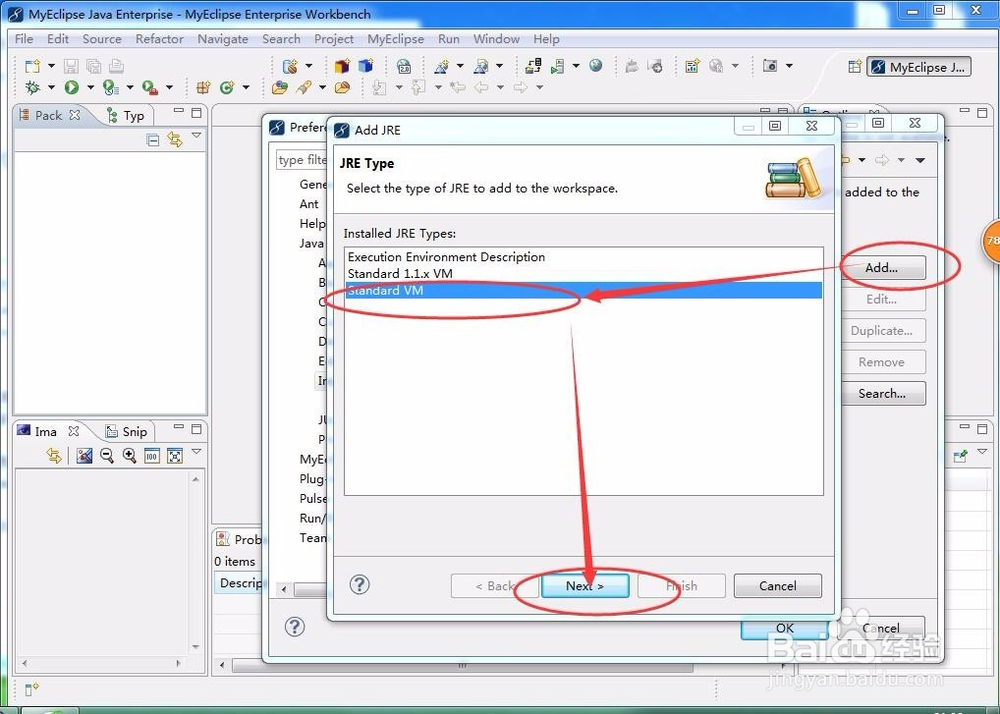The width and height of the screenshot is (1000, 714).
Task: Click the Print toolbar icon
Action: tap(116, 66)
